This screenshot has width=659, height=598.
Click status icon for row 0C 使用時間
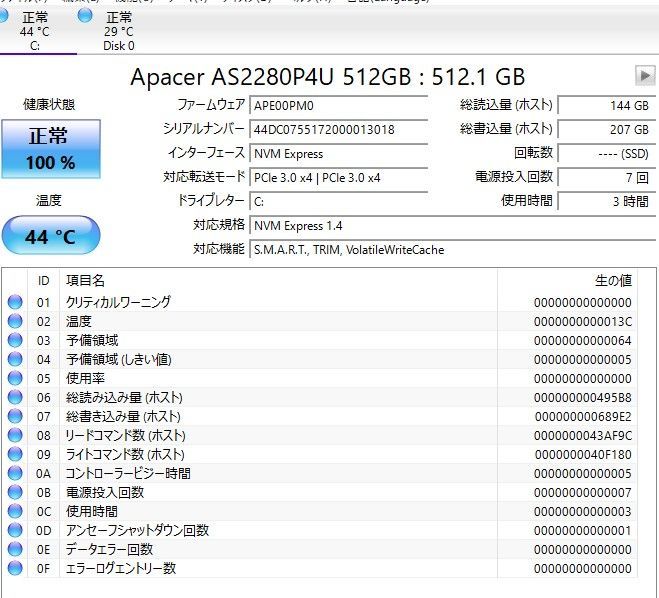(15, 511)
